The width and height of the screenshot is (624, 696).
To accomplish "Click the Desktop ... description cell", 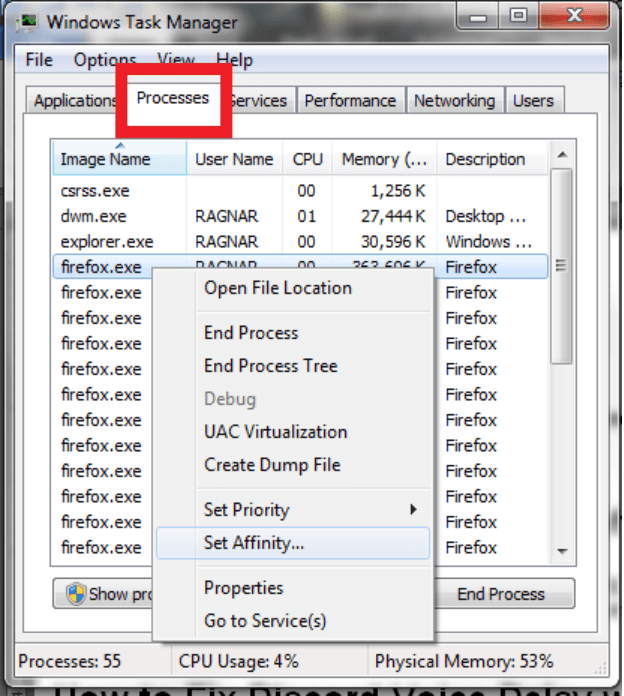I will pos(486,216).
